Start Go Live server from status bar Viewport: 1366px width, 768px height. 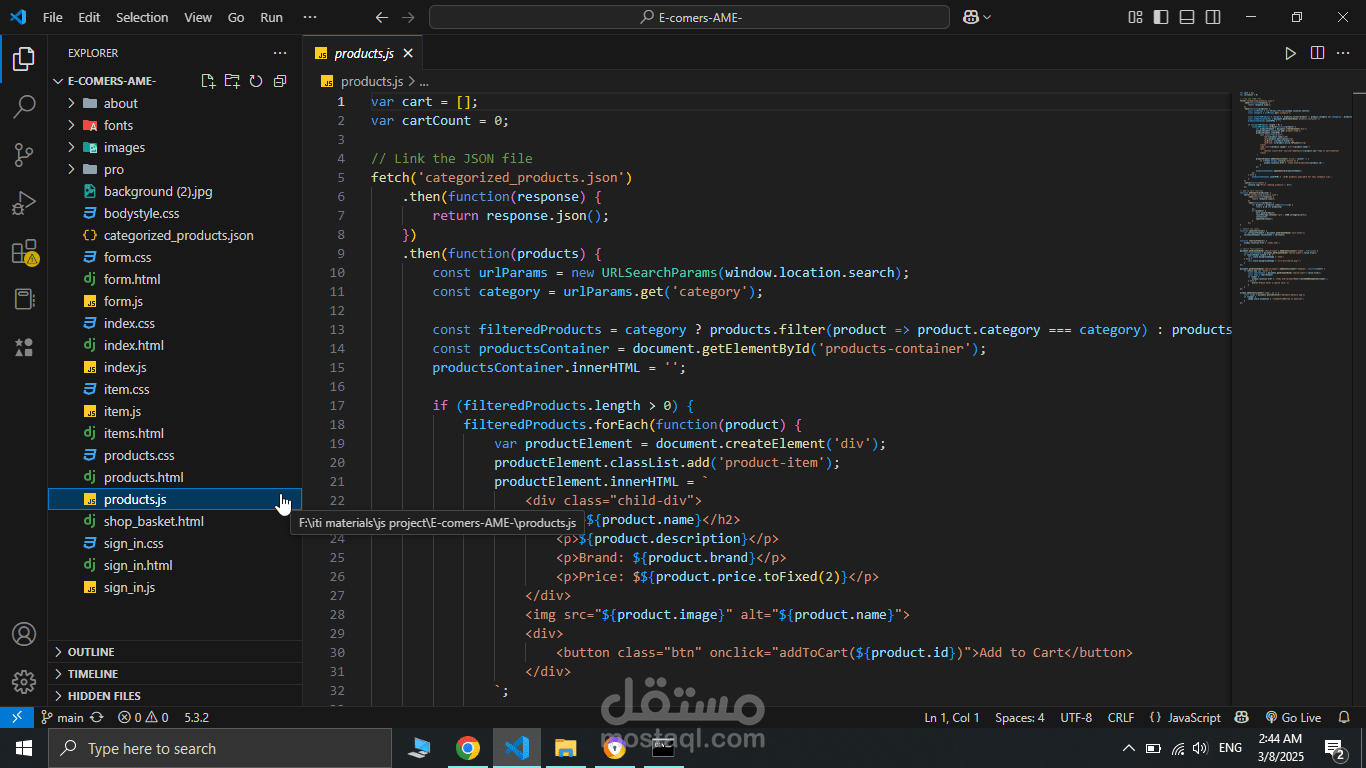[x=1293, y=717]
